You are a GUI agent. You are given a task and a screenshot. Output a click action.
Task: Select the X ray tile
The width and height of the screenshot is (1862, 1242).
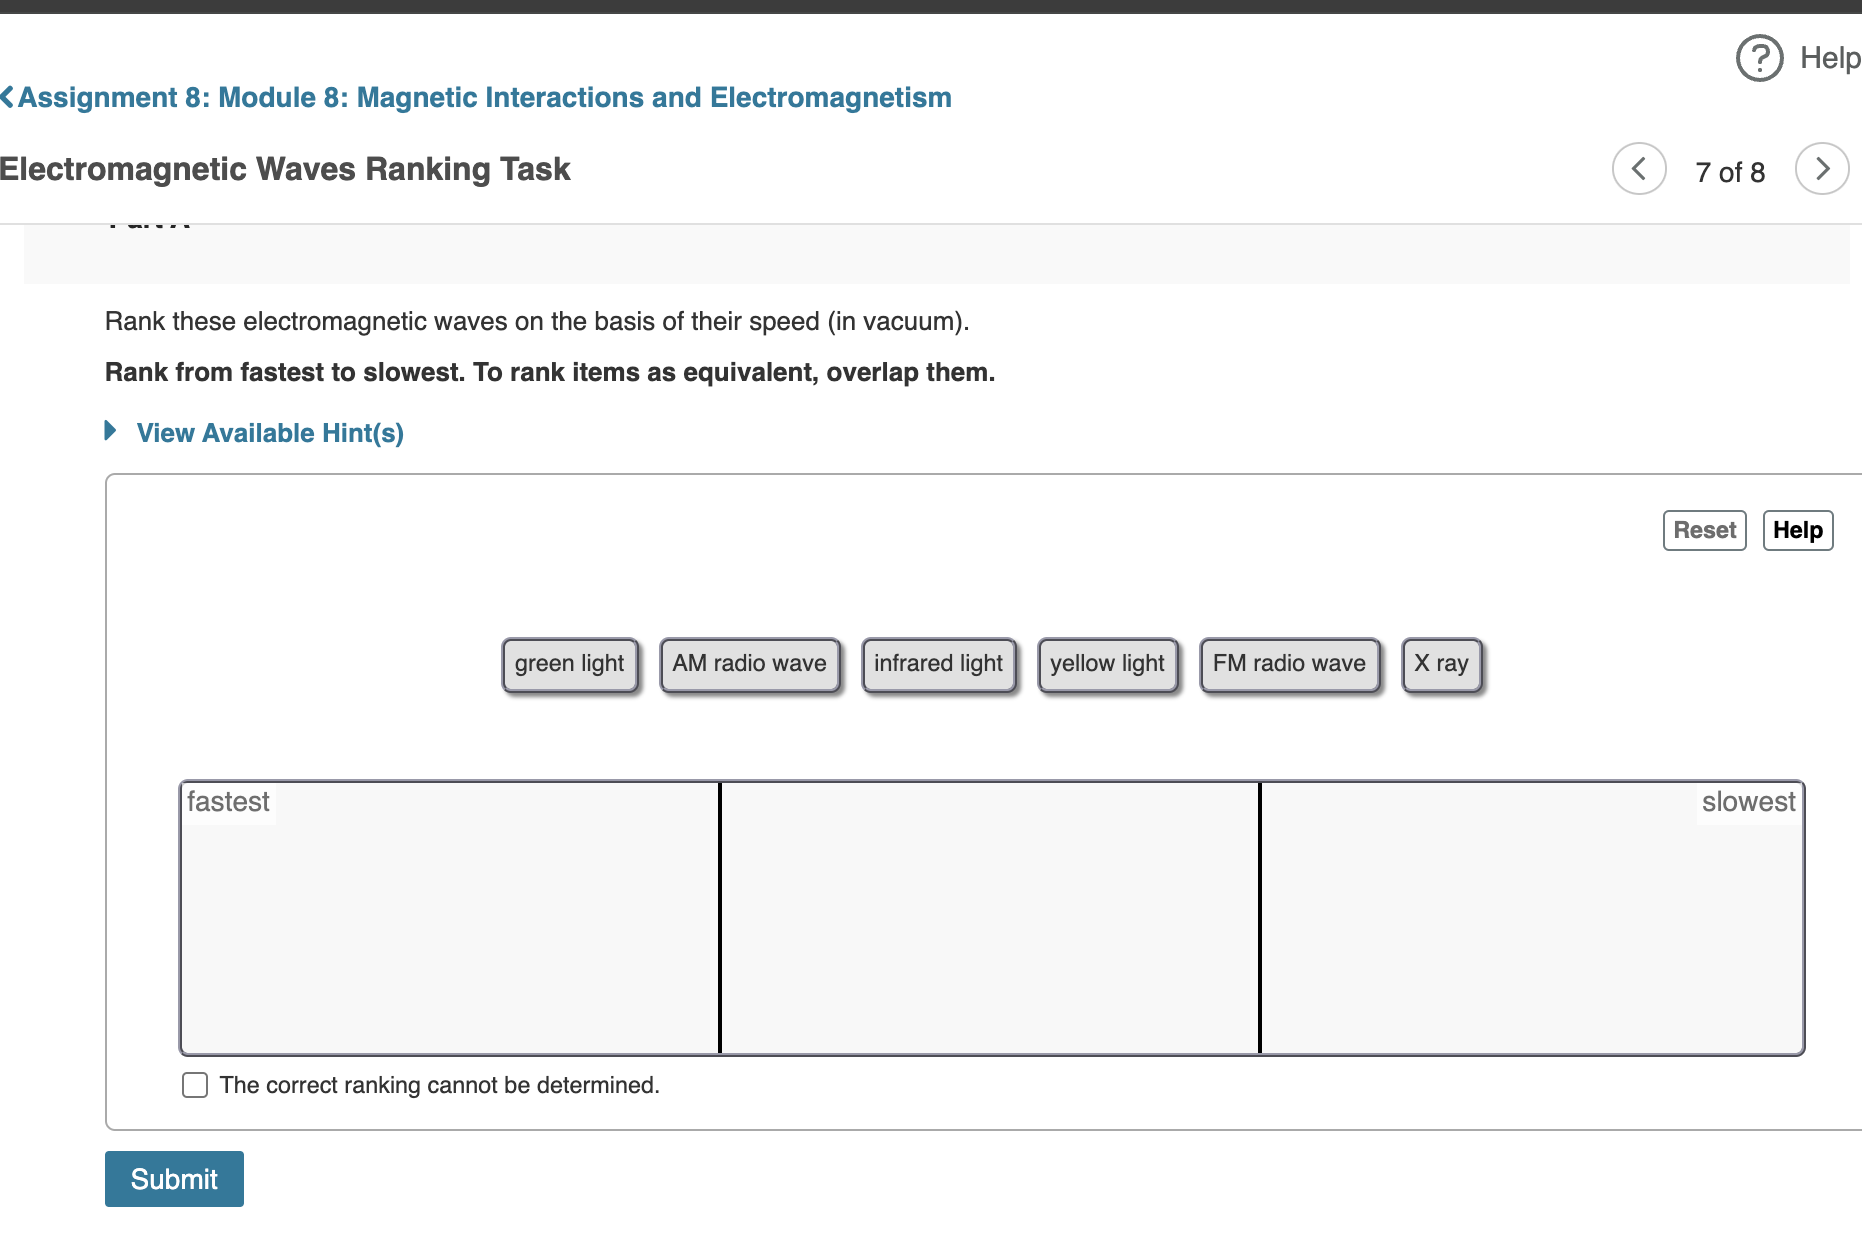coord(1441,663)
